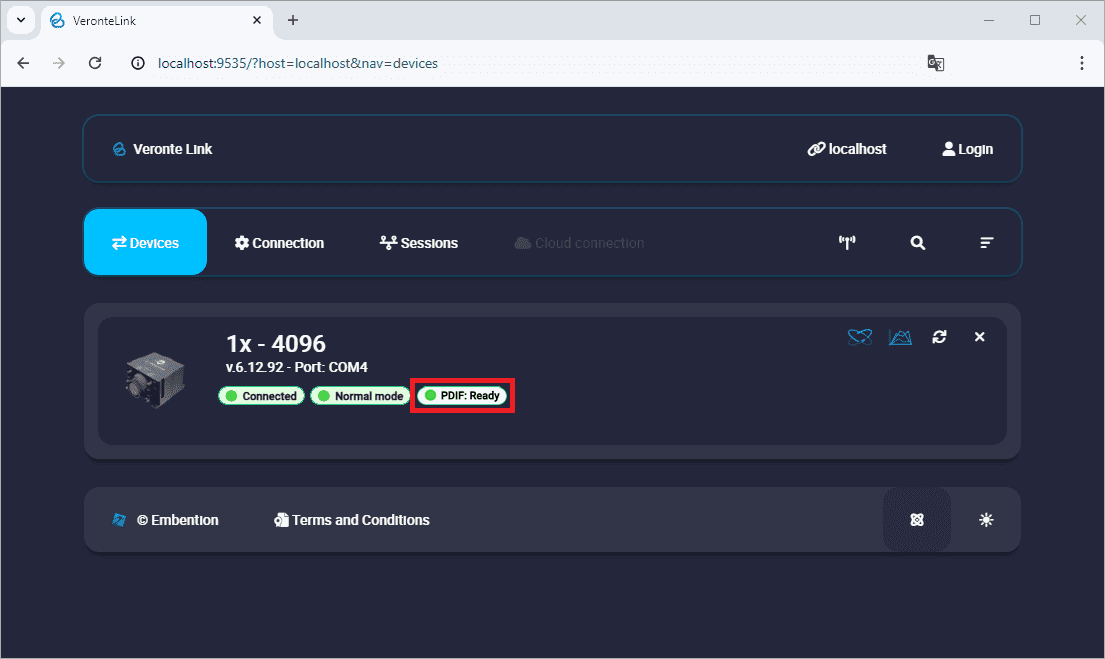Toggle light theme with sun icon

point(986,520)
